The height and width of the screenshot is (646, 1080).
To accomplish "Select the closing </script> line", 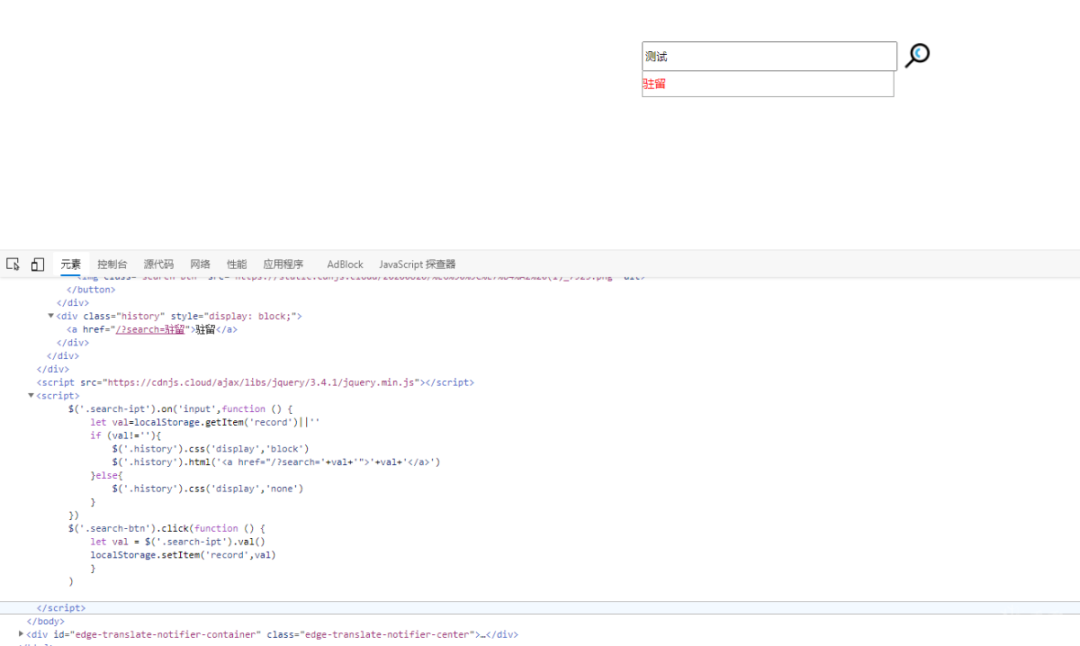I will (61, 608).
